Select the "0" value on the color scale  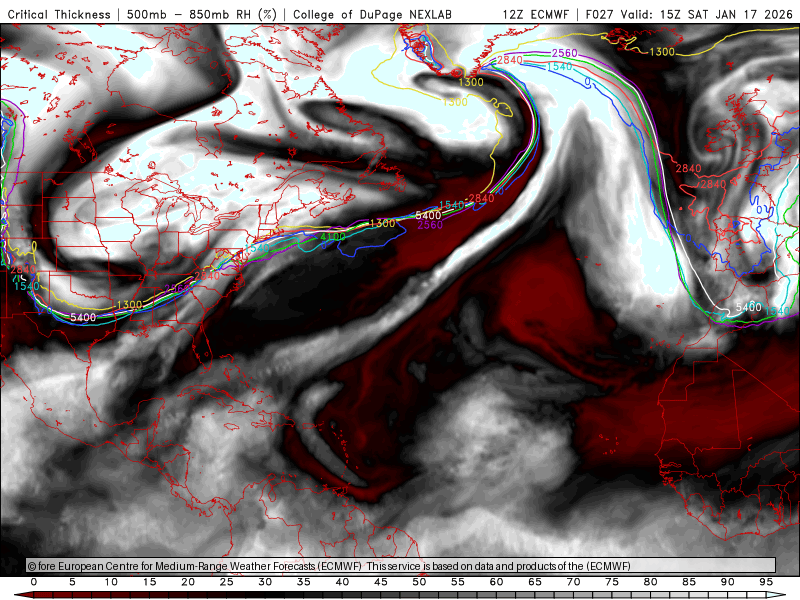tap(34, 582)
